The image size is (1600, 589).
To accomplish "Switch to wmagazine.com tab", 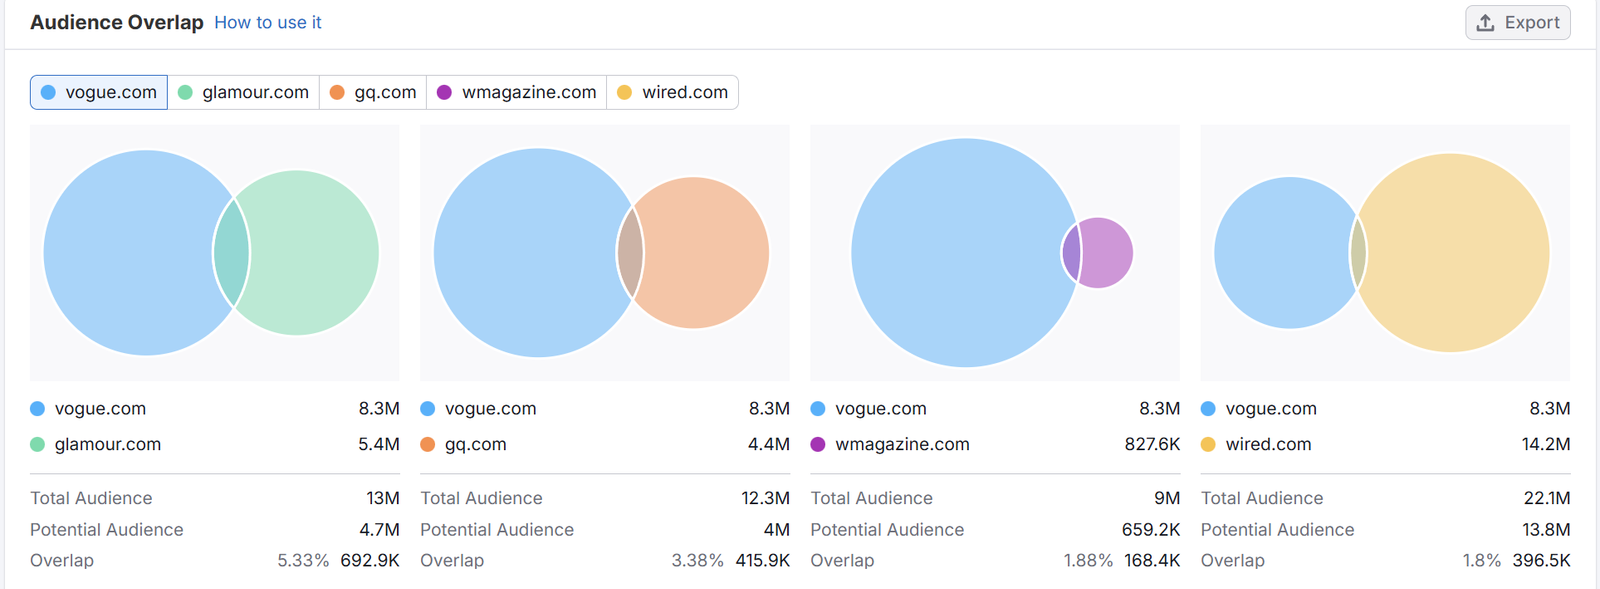I will click(516, 92).
